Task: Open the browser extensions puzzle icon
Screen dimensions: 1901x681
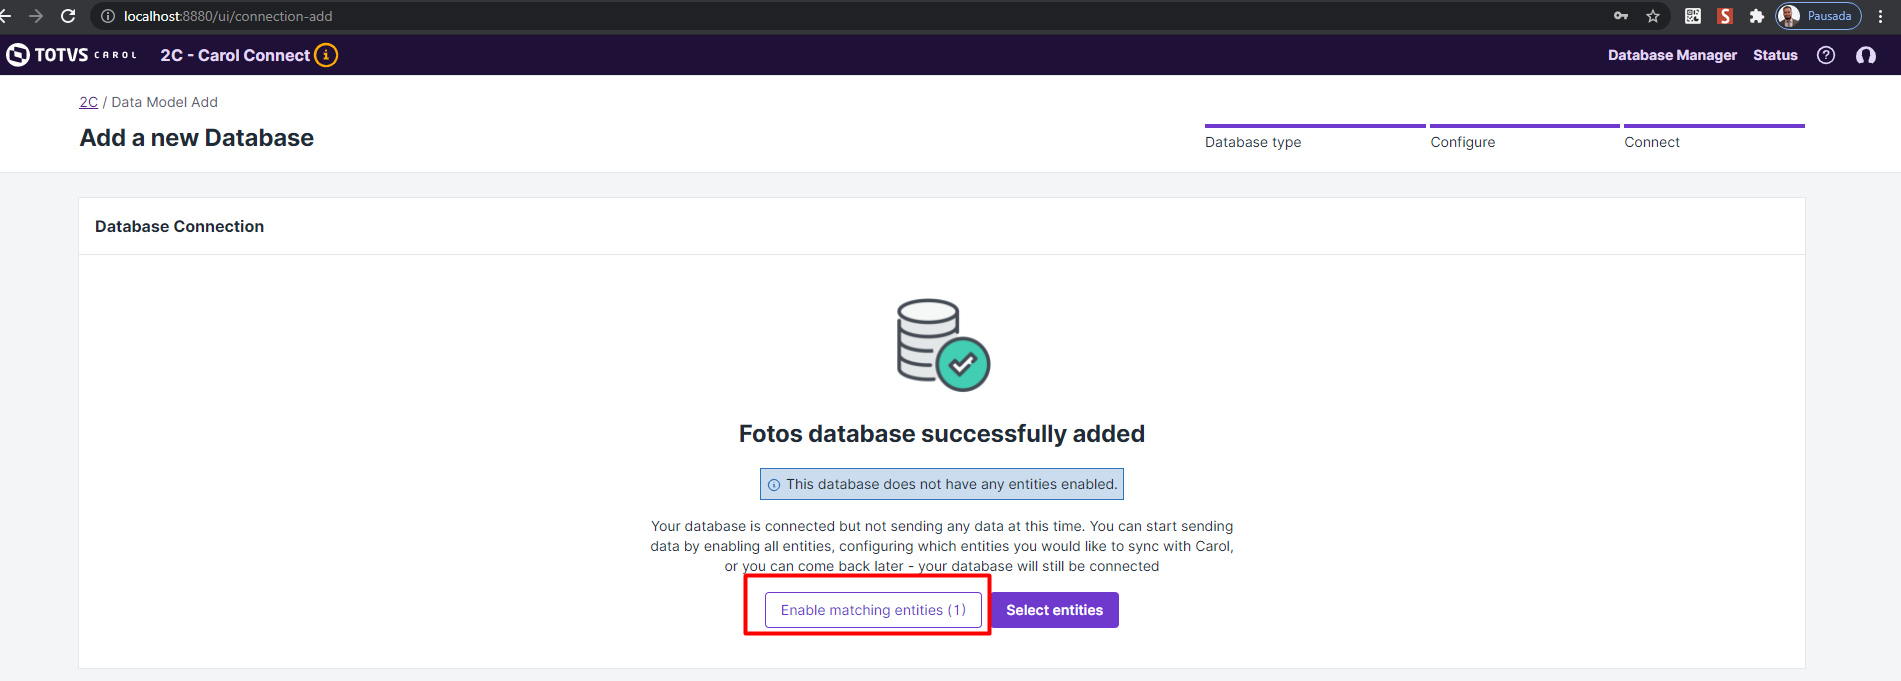Action: [x=1757, y=16]
